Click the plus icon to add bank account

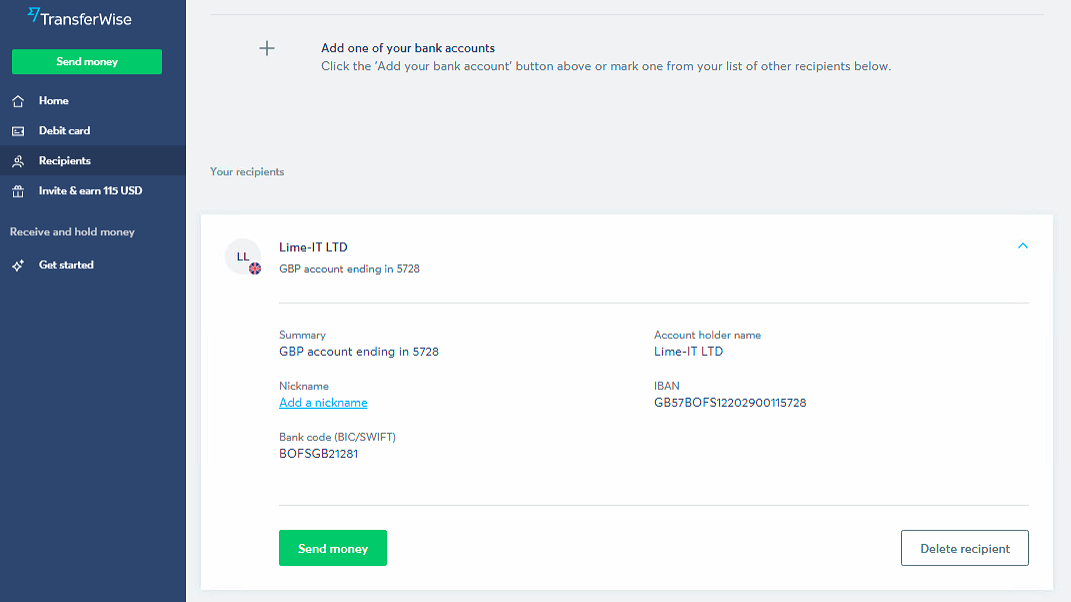[x=267, y=48]
